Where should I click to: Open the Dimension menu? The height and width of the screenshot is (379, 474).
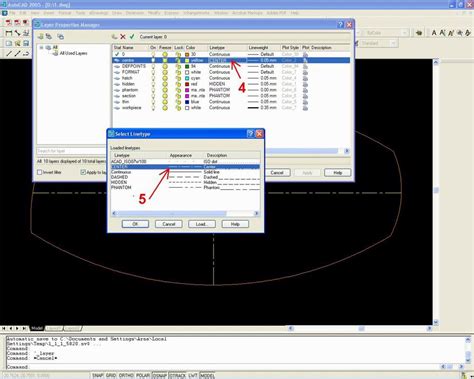tap(135, 13)
